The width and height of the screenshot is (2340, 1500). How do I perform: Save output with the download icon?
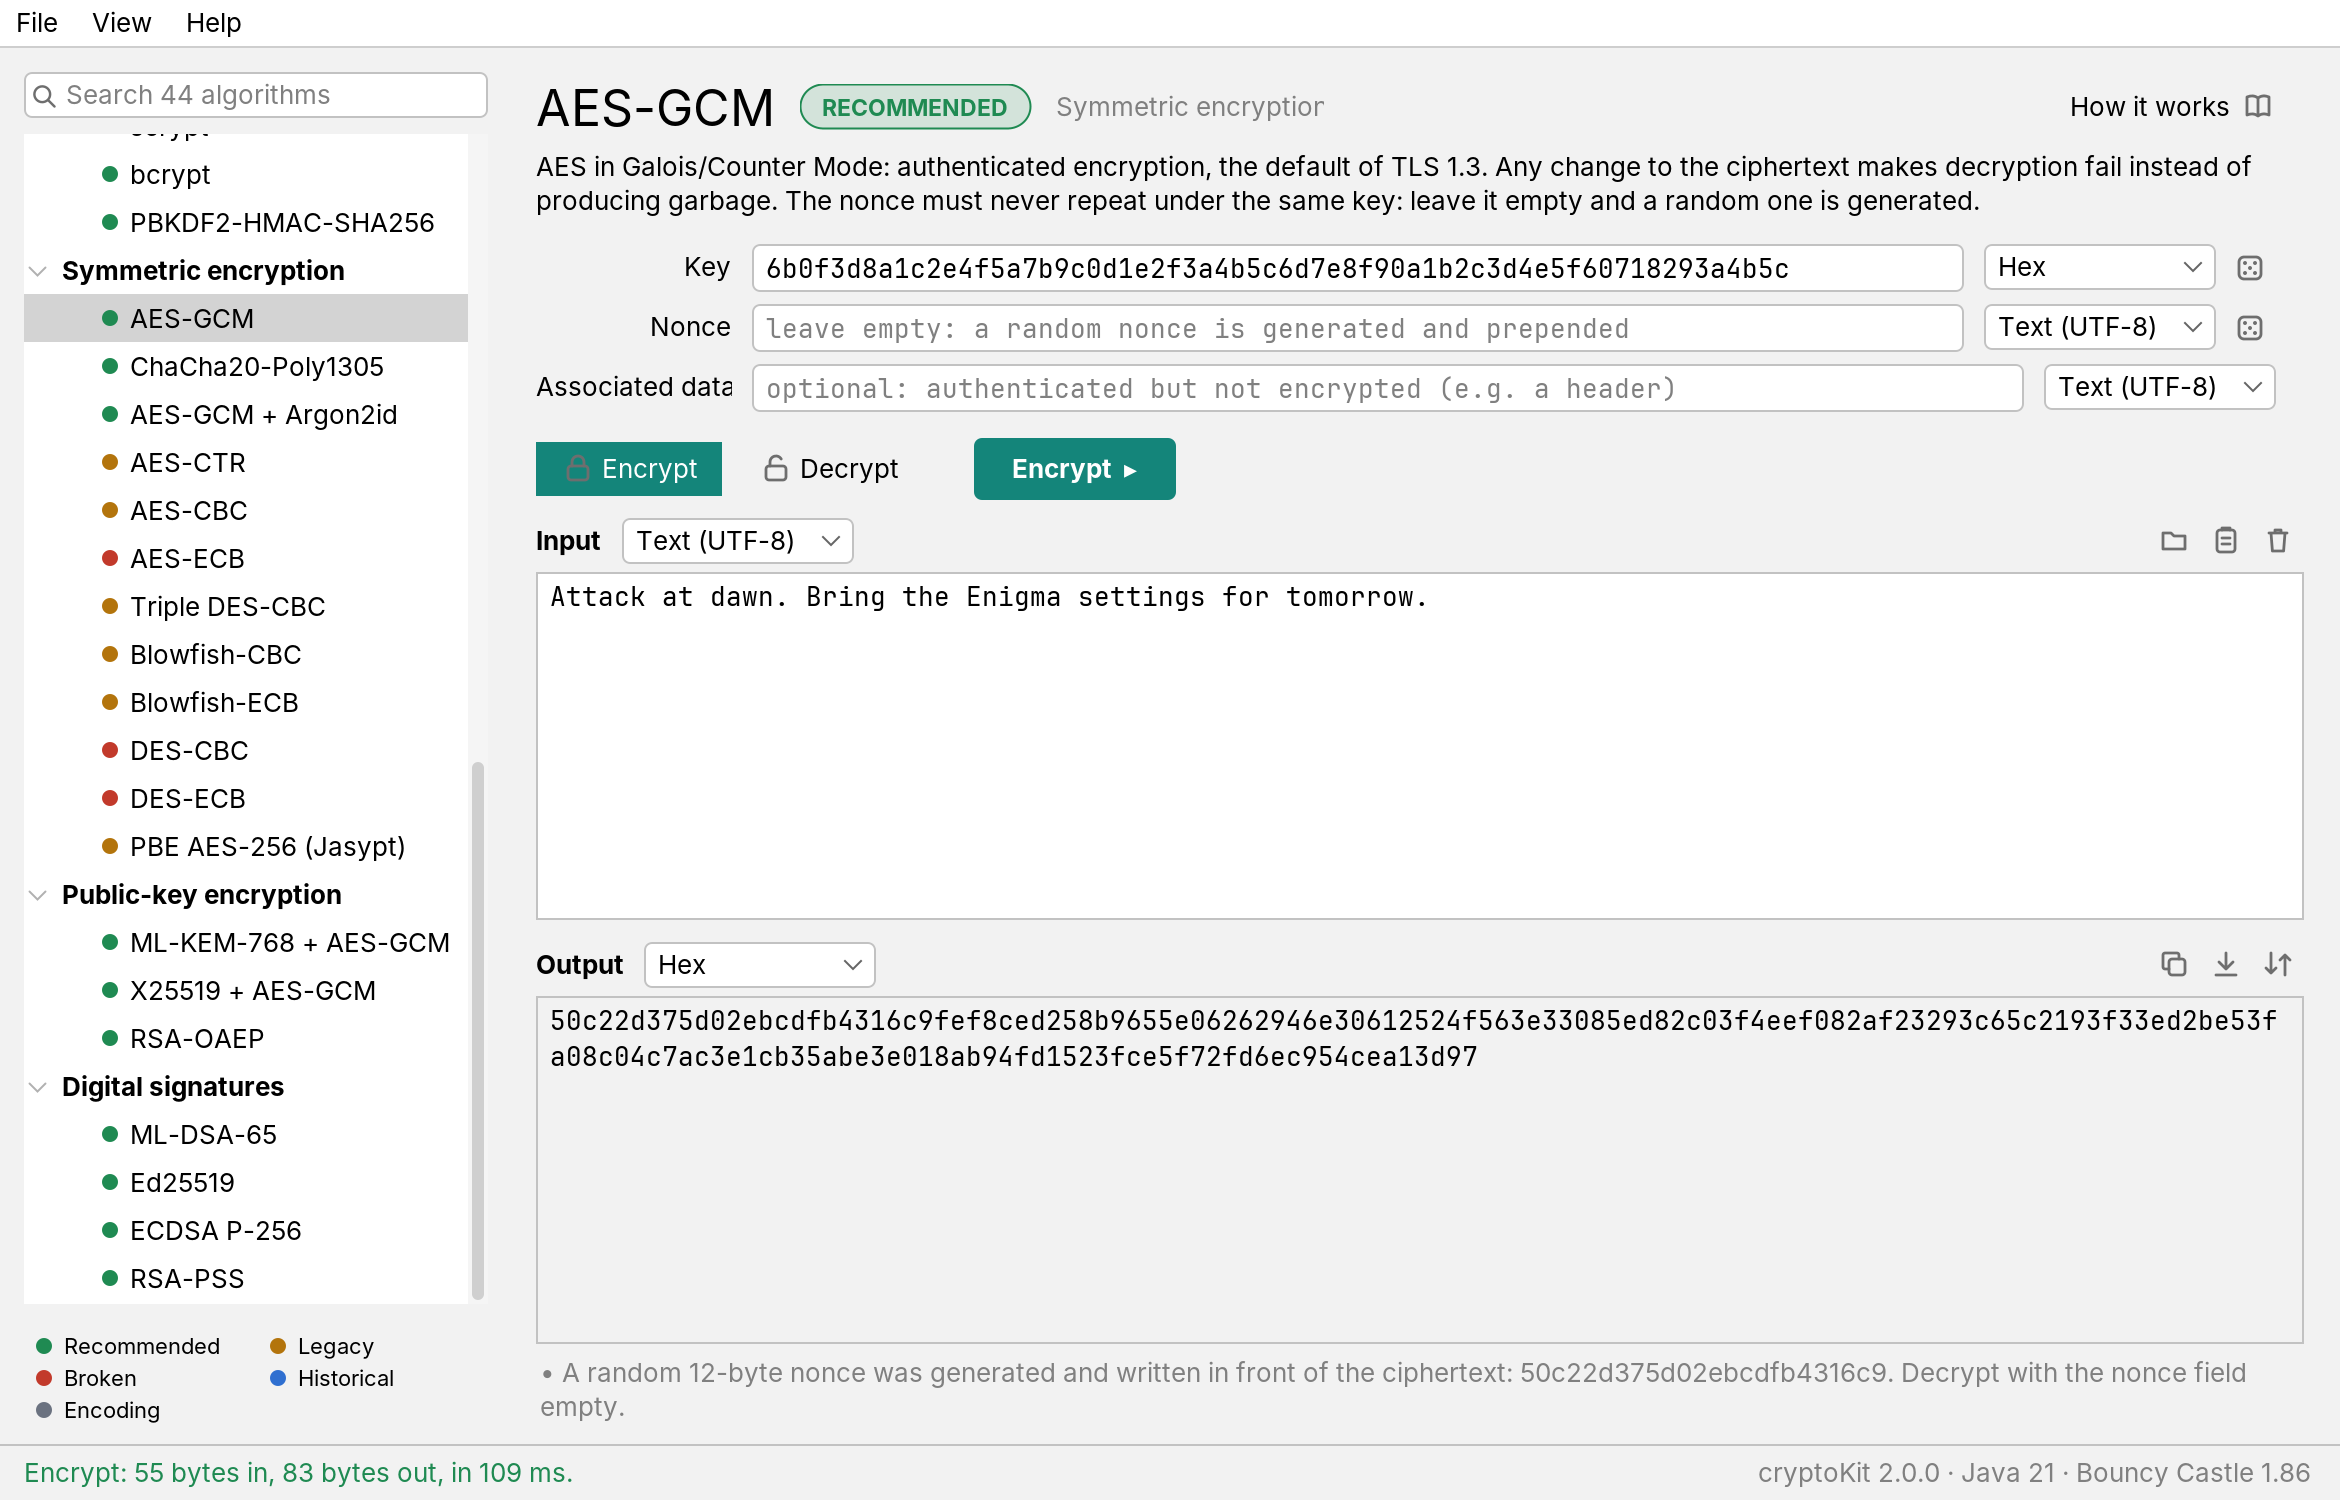pos(2226,964)
